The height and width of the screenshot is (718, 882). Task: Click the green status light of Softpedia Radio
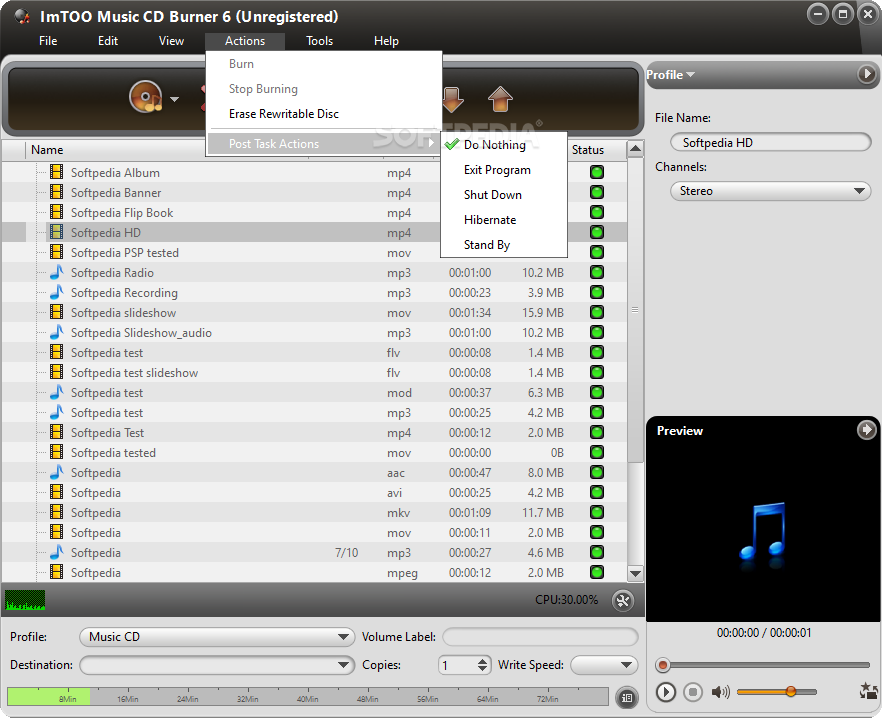tap(597, 272)
